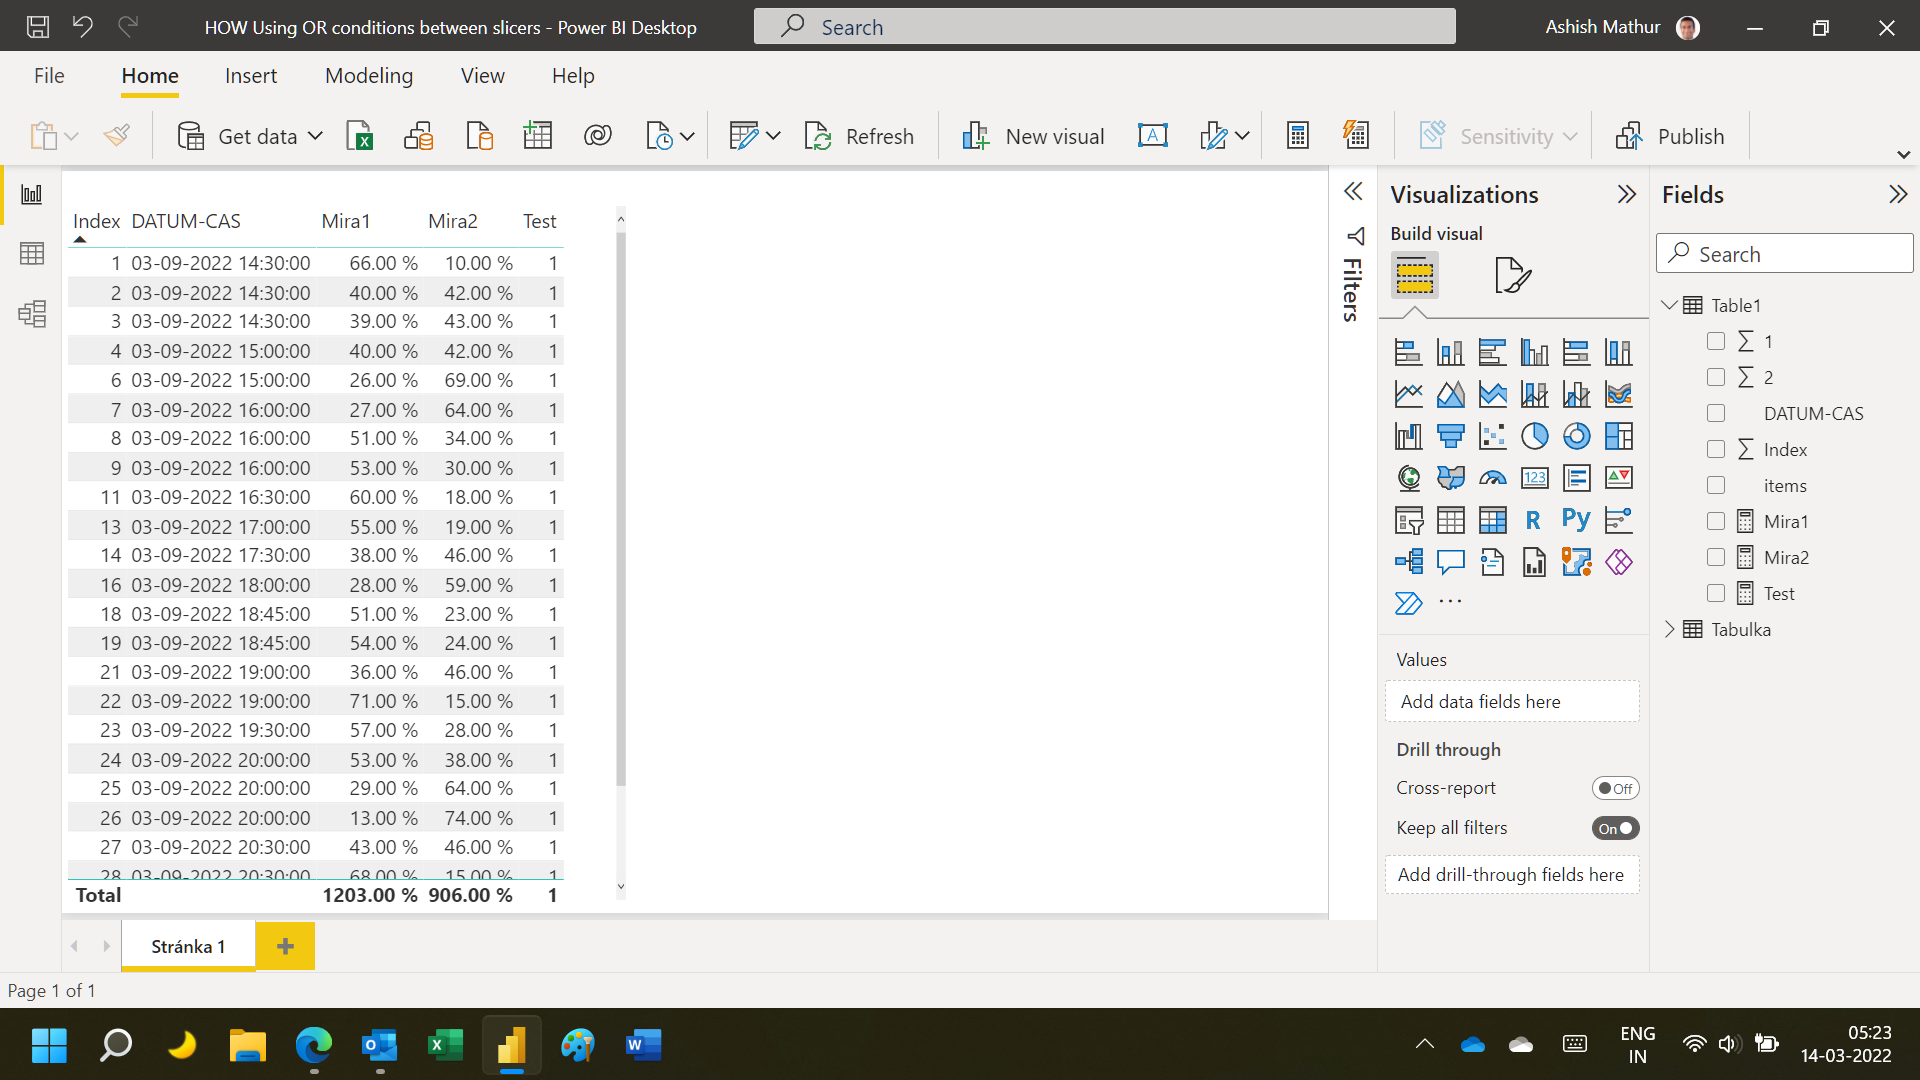Select the Pie chart visual
The height and width of the screenshot is (1080, 1920).
[x=1534, y=436]
